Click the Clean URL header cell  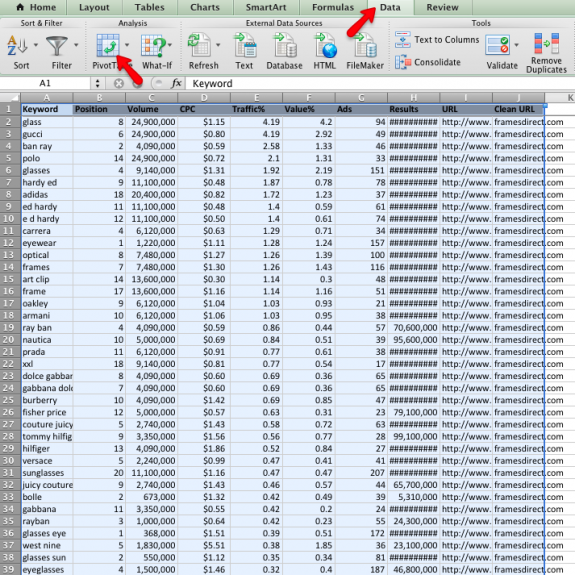519,109
